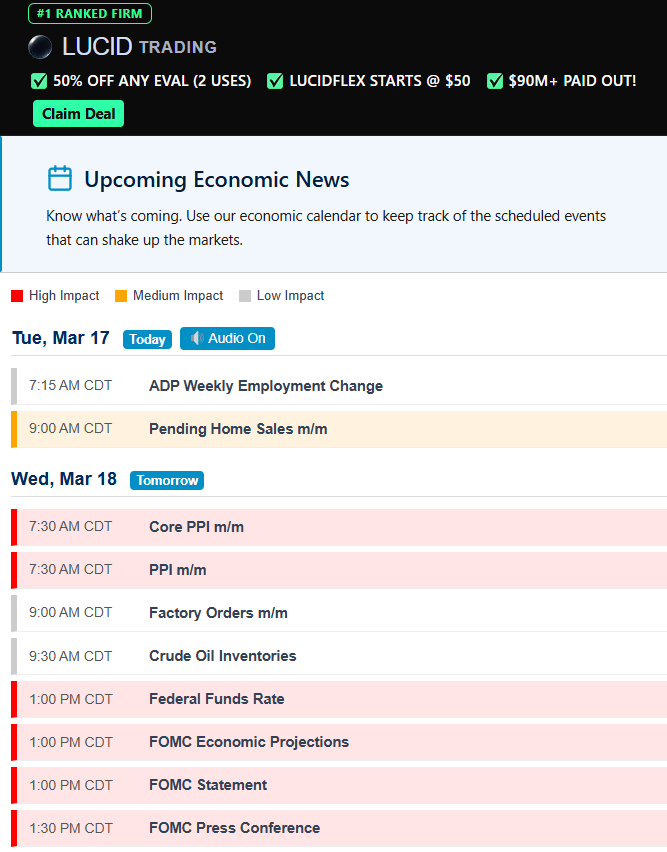
Task: Click the 7:15 AM CDT time label
Action: [71, 385]
